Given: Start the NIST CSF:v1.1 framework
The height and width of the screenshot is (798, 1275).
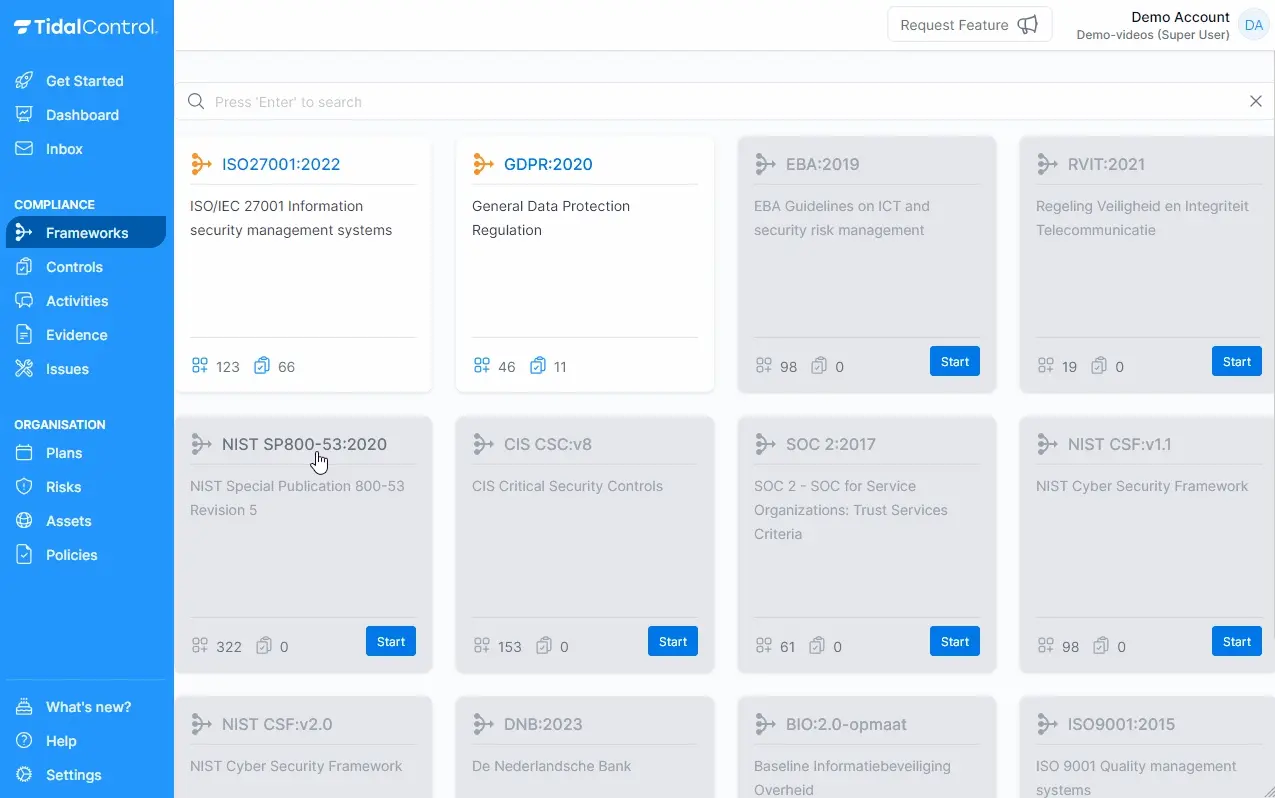Looking at the screenshot, I should (1237, 641).
